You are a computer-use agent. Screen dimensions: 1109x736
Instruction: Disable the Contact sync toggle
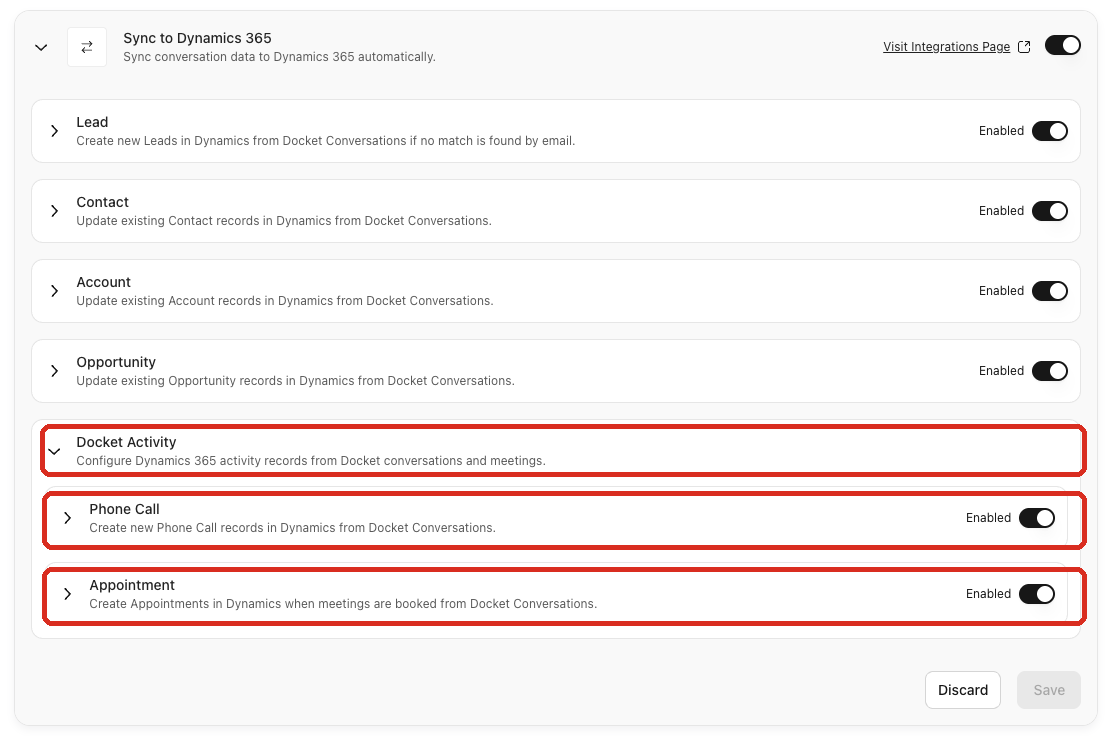point(1050,211)
